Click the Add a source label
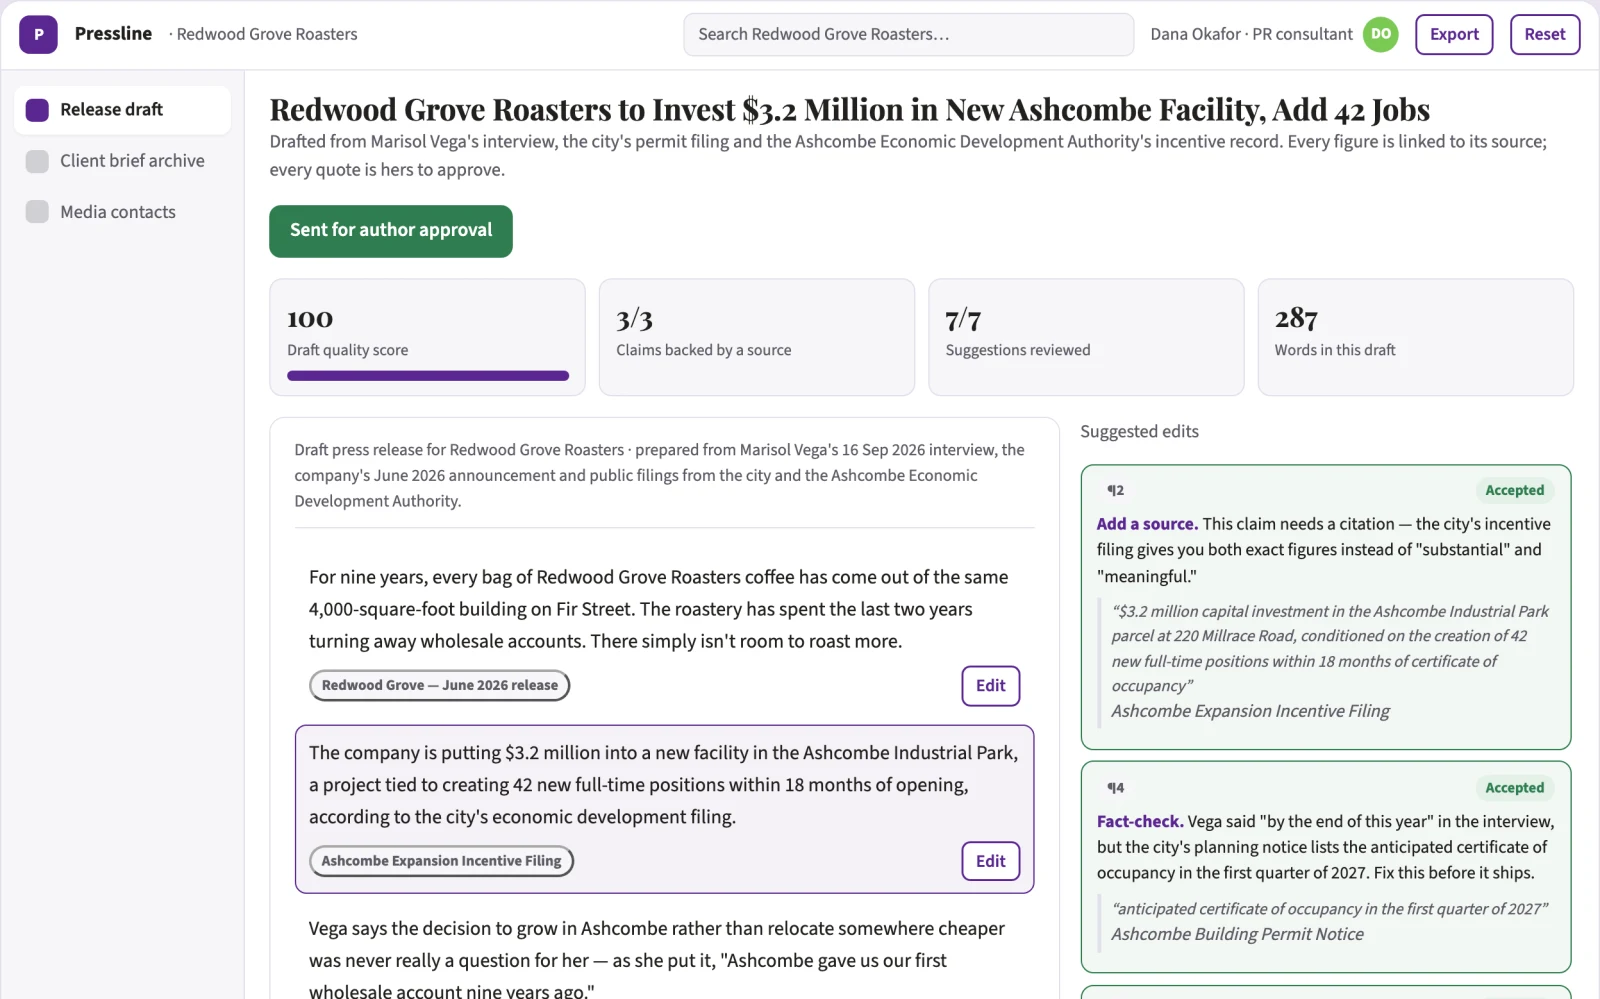 1147,524
